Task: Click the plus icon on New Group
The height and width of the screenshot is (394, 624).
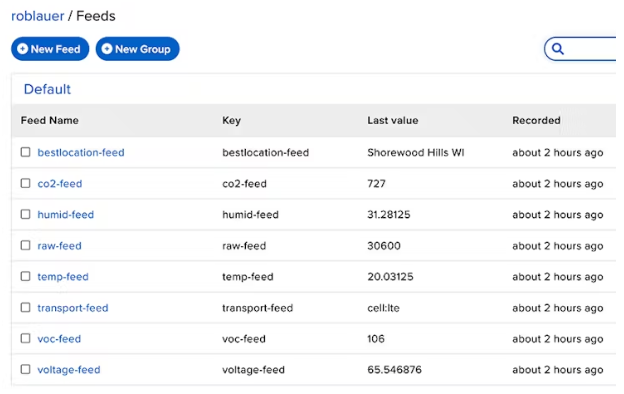Action: pos(107,49)
